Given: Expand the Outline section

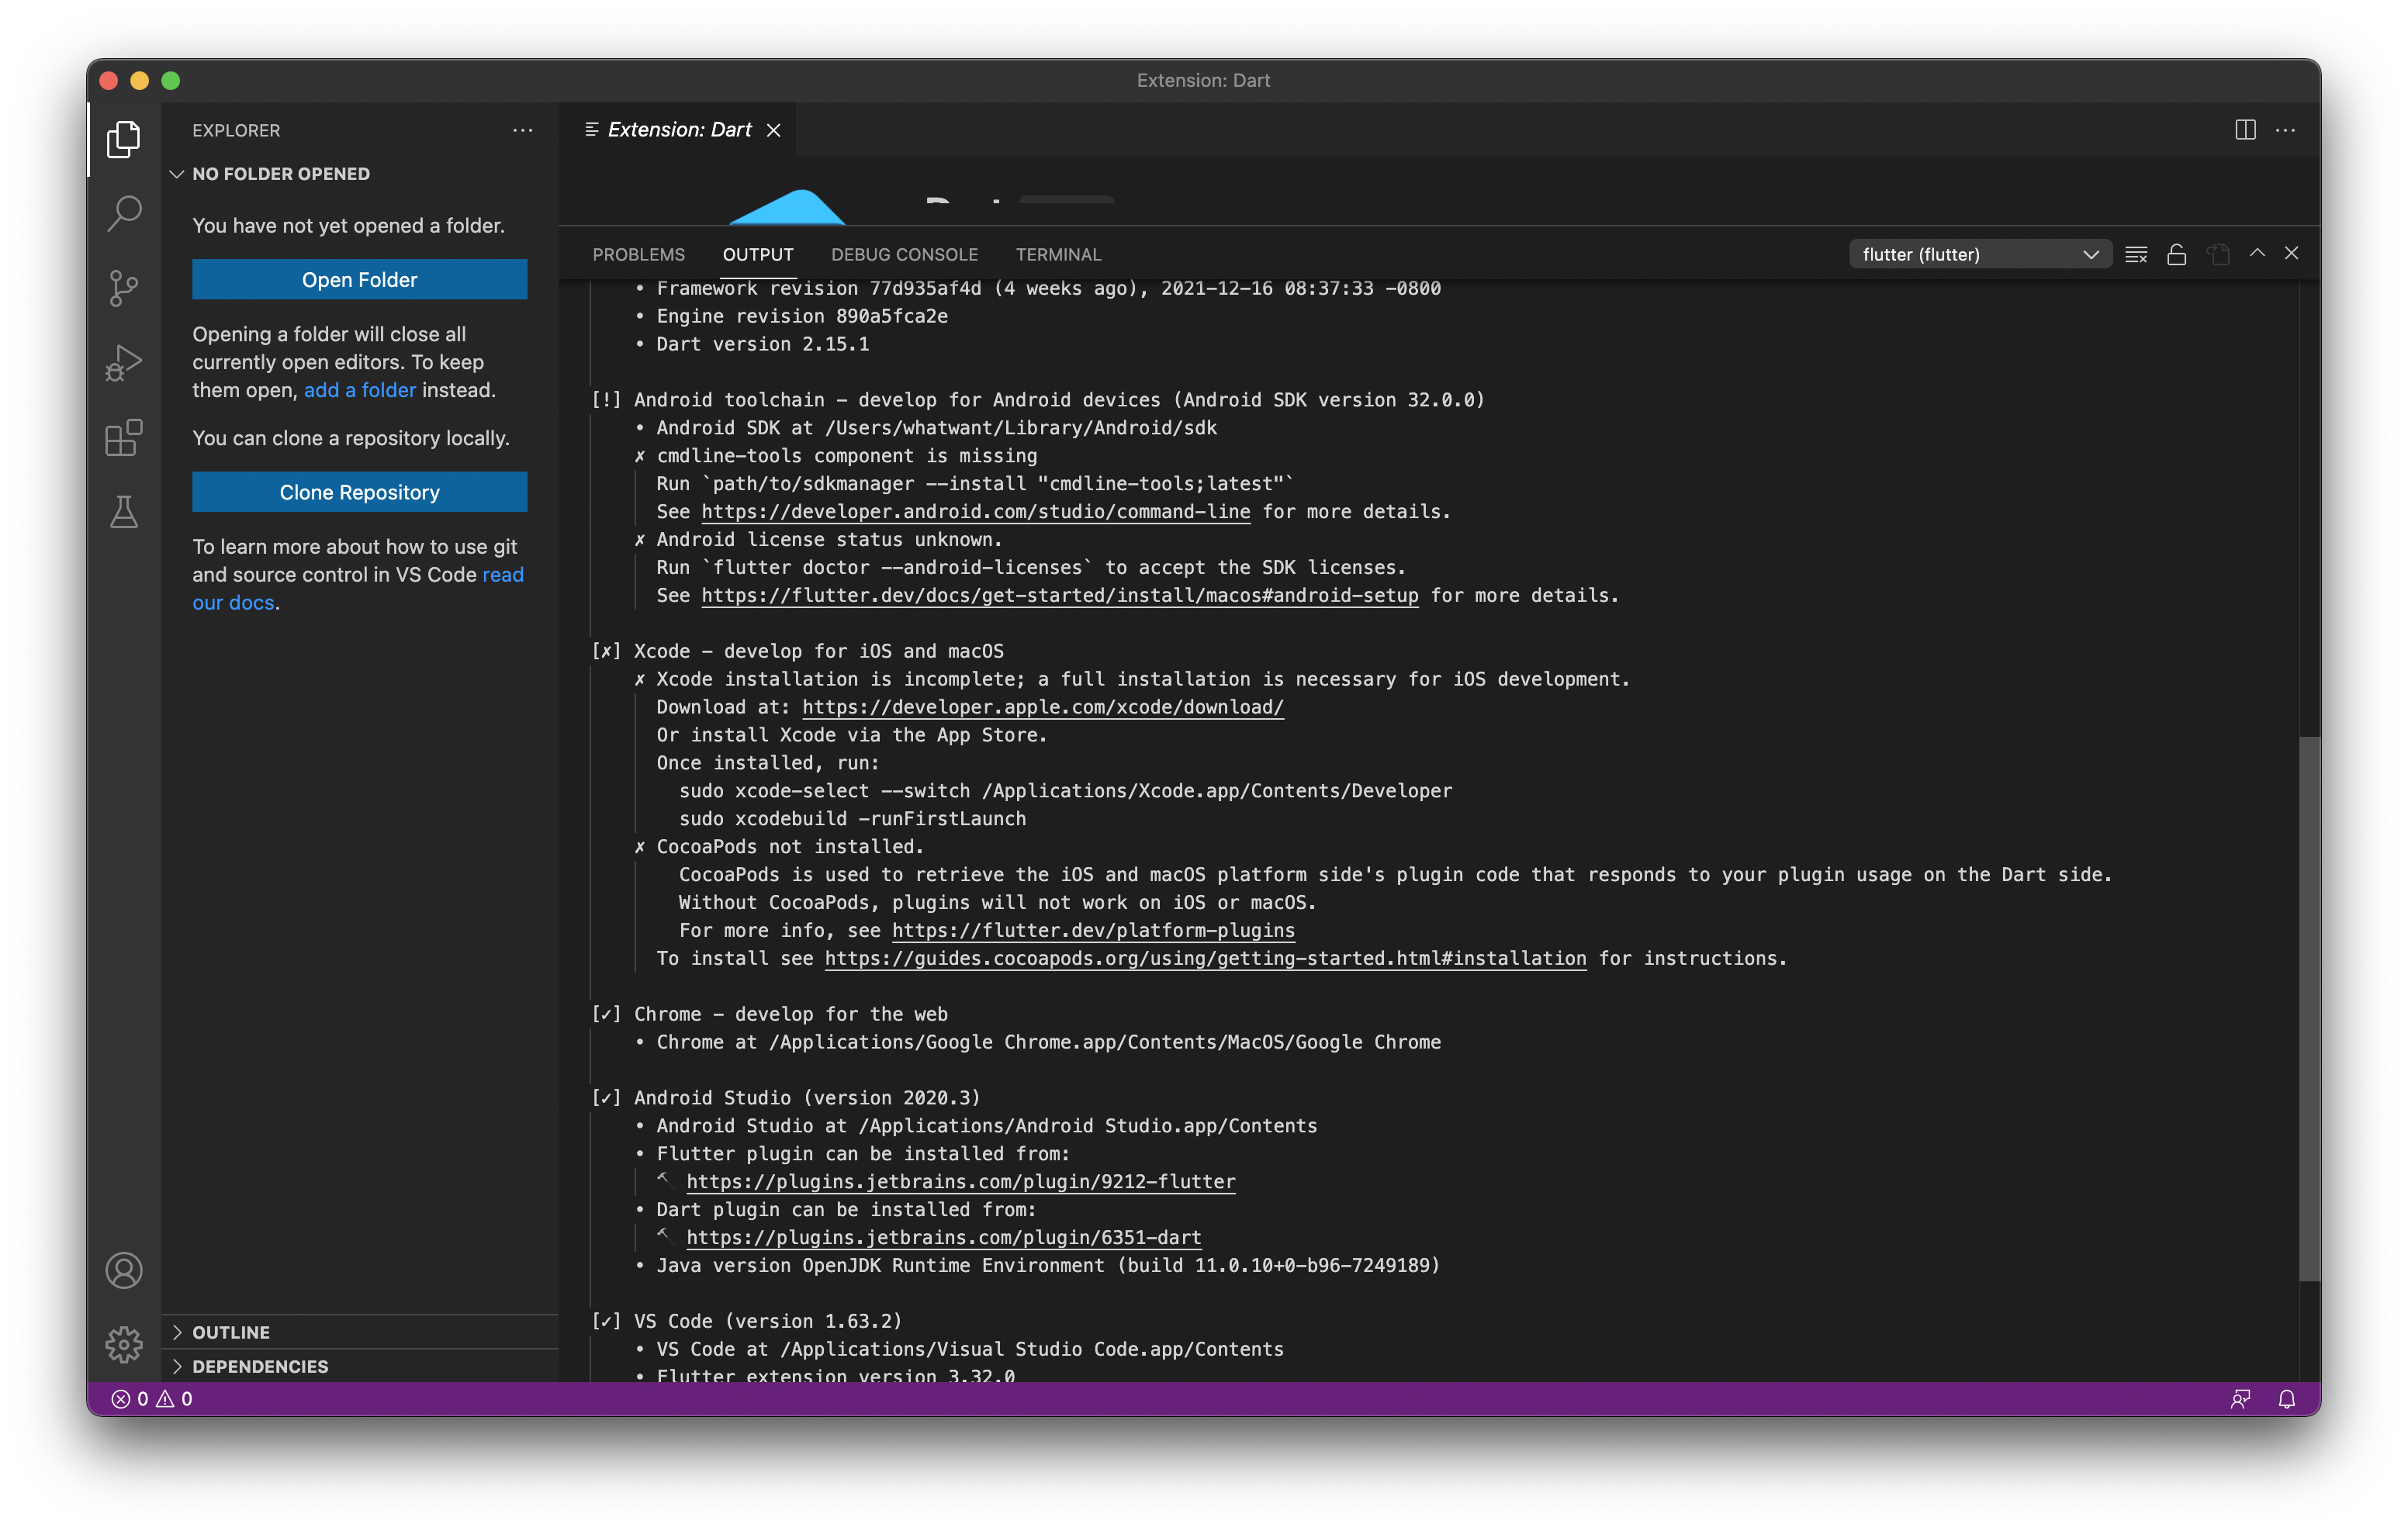Looking at the screenshot, I should (x=230, y=1332).
